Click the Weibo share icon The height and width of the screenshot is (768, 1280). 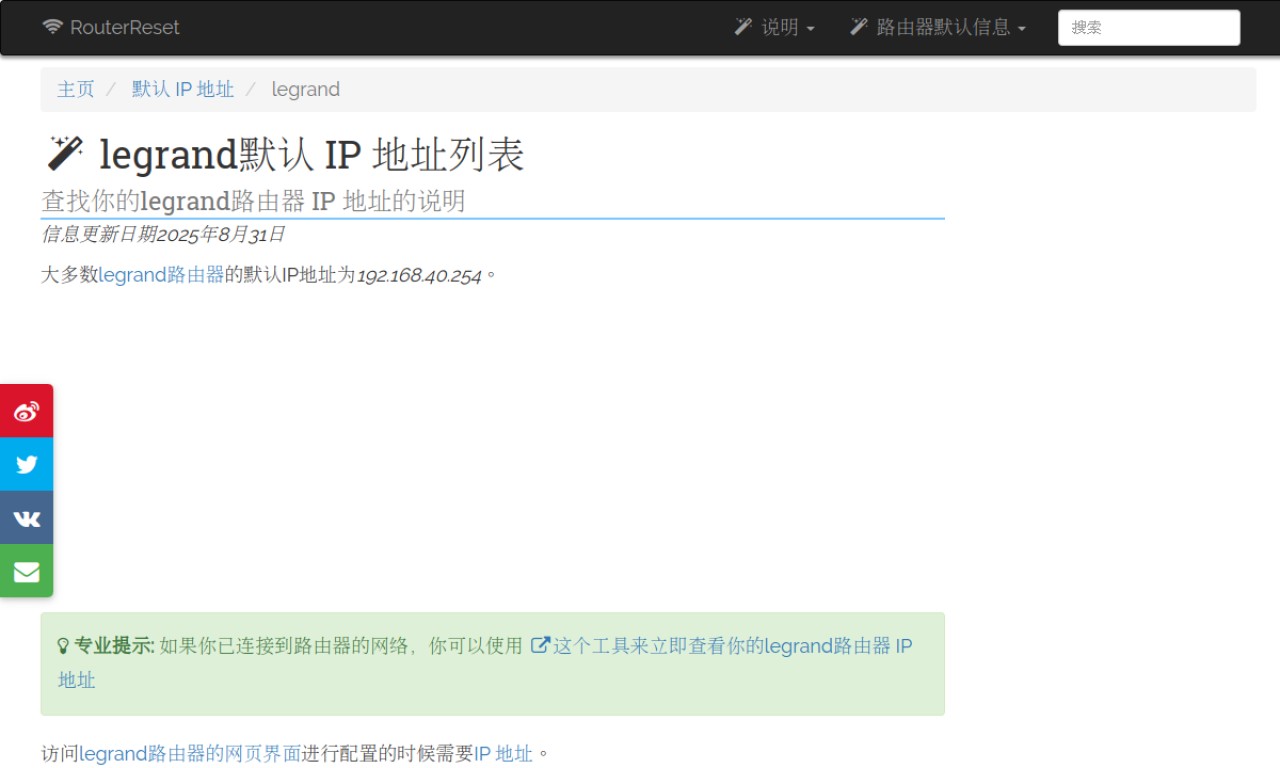[26, 411]
